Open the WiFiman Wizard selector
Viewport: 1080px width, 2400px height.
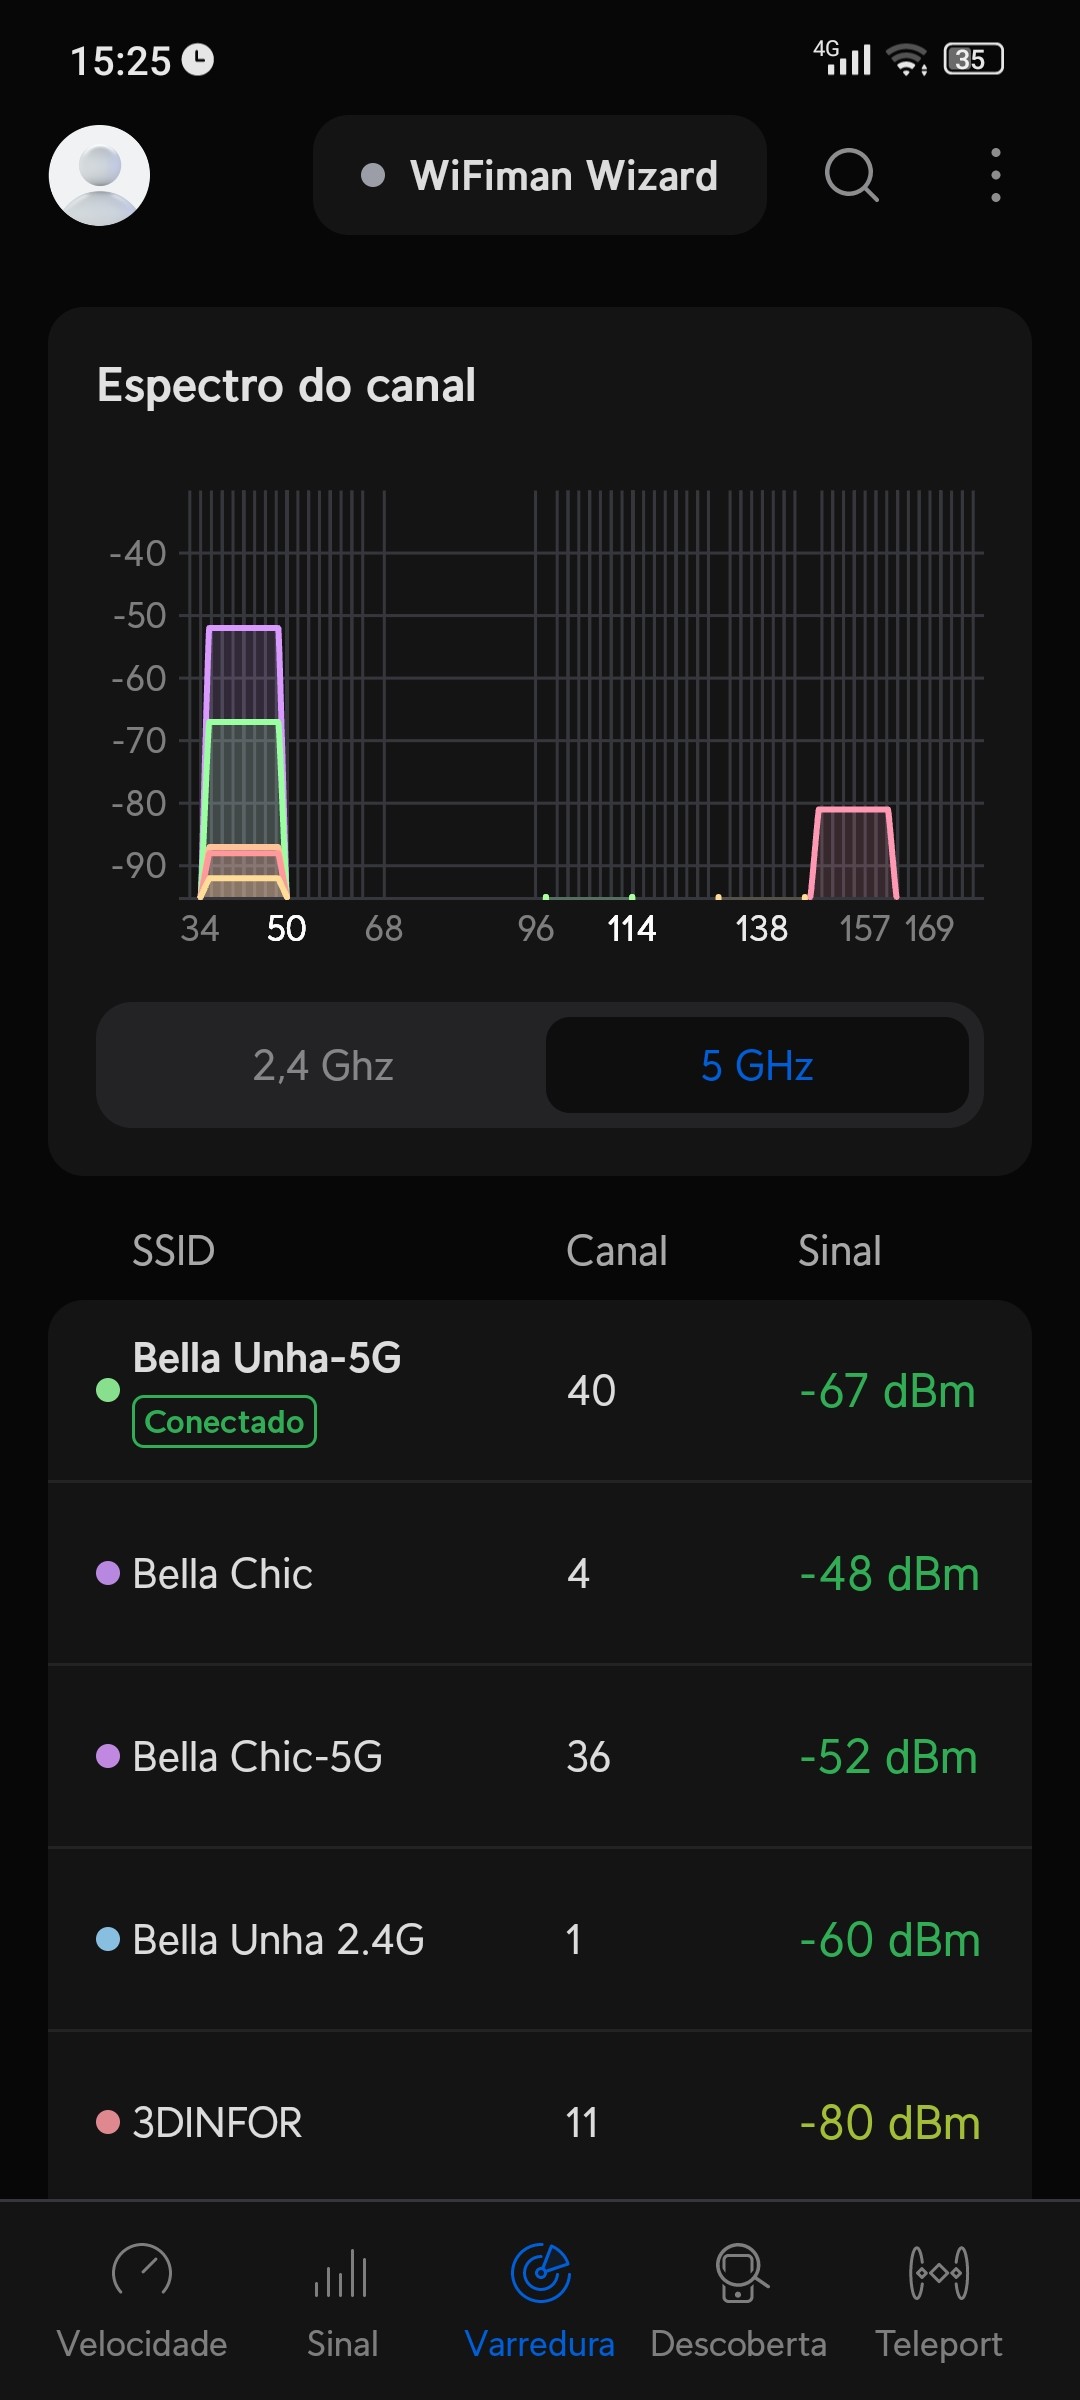point(540,175)
